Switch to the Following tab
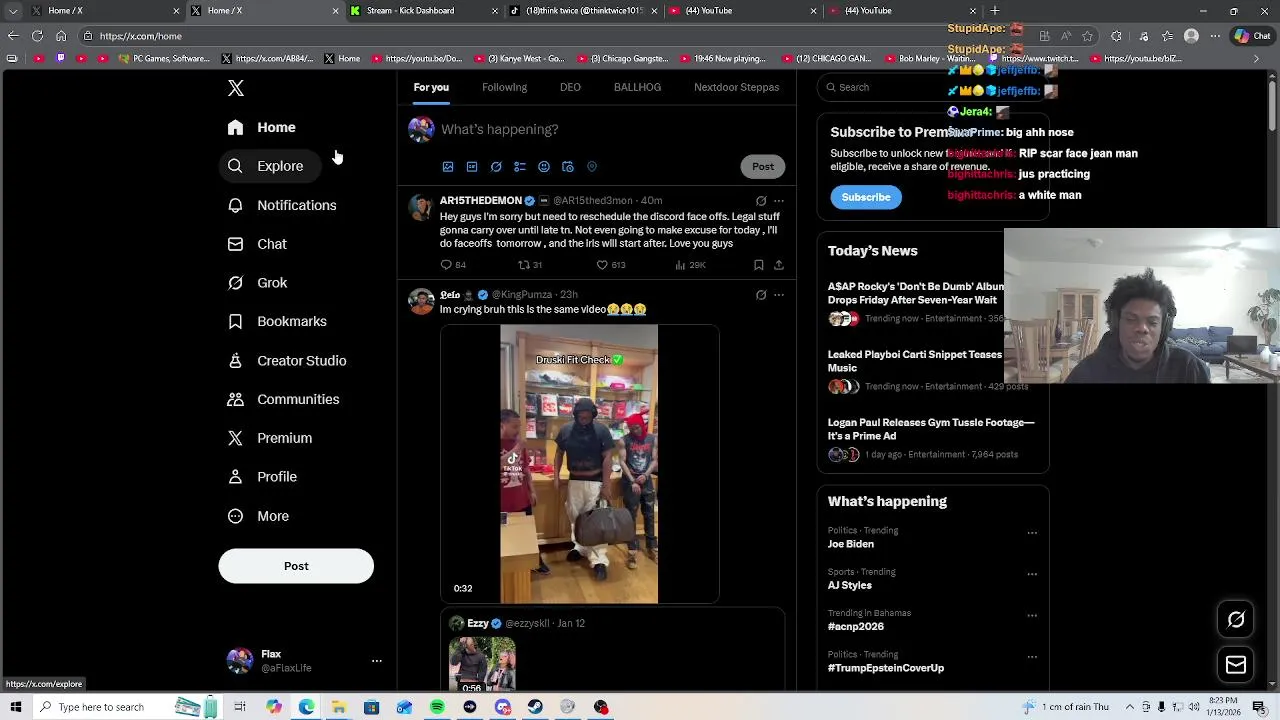1280x720 pixels. (504, 87)
